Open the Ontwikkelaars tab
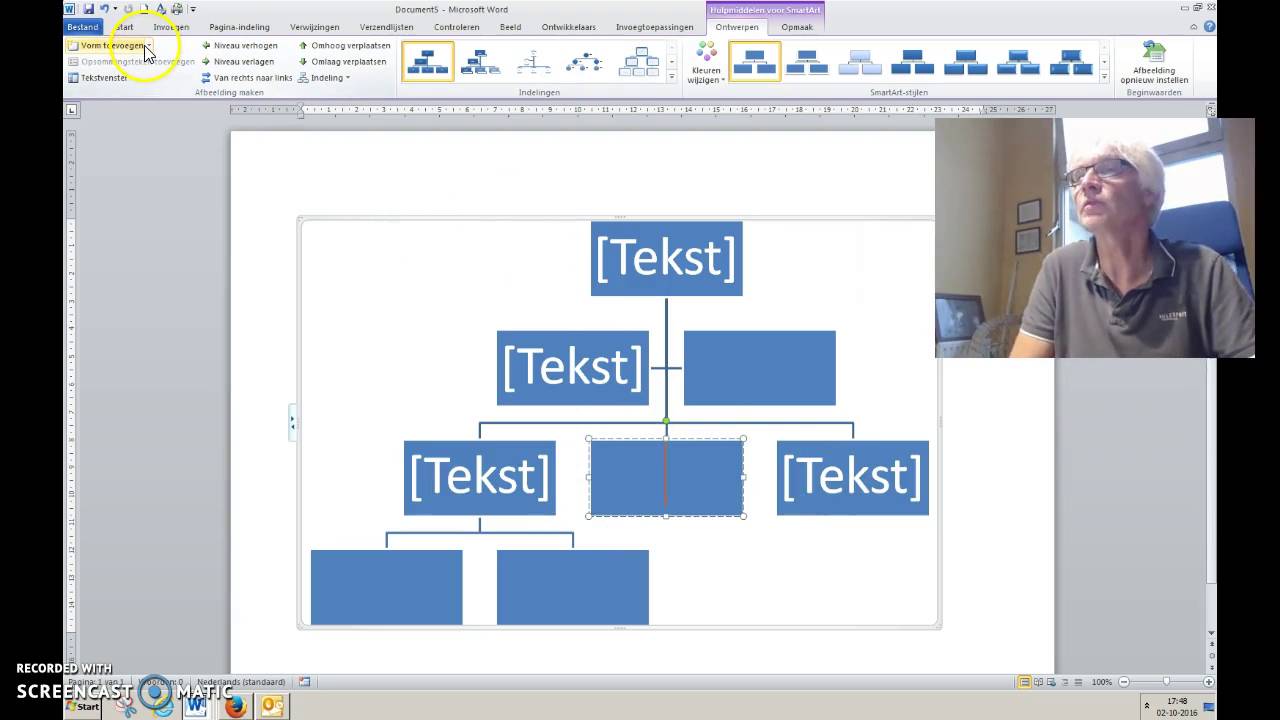1280x720 pixels. pyautogui.click(x=568, y=27)
